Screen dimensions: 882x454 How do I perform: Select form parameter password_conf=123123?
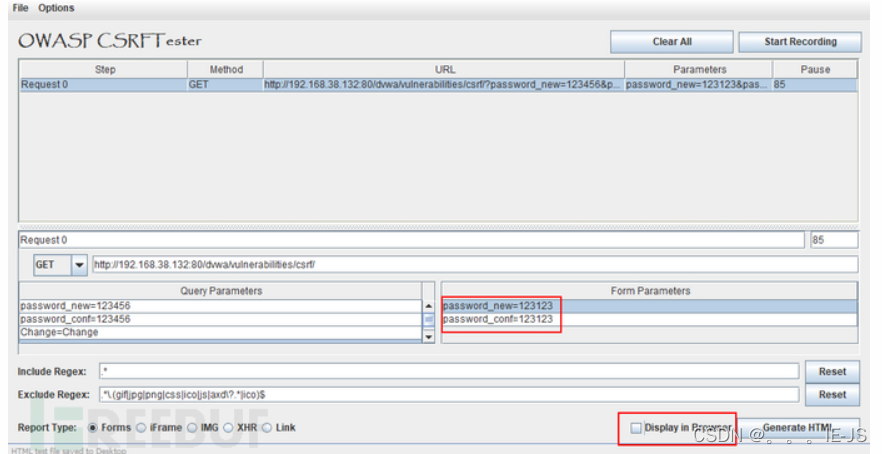[x=650, y=320]
